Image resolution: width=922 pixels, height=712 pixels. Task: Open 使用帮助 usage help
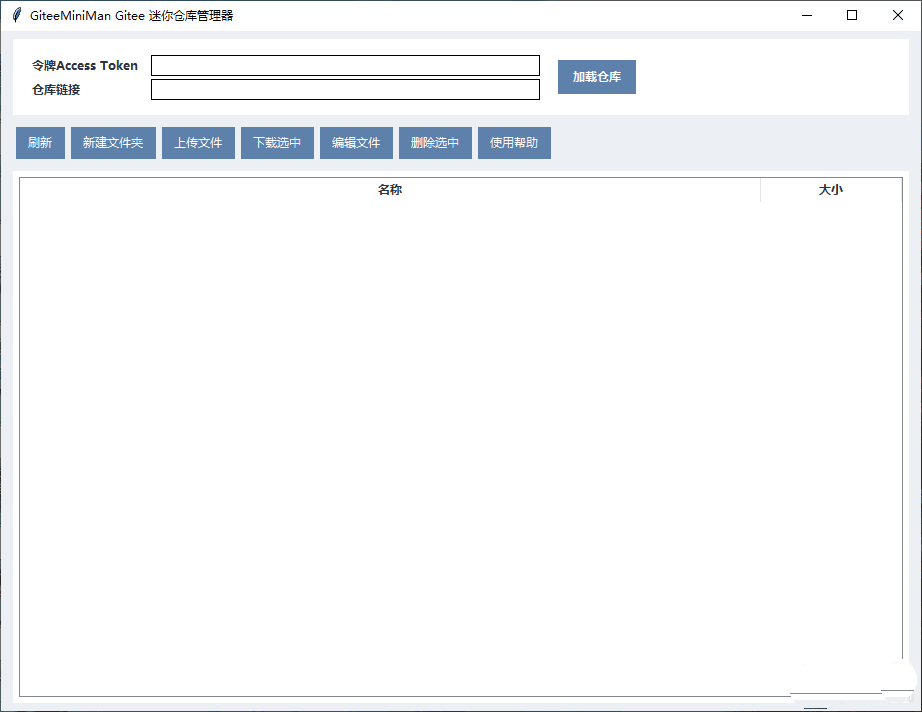pyautogui.click(x=514, y=143)
